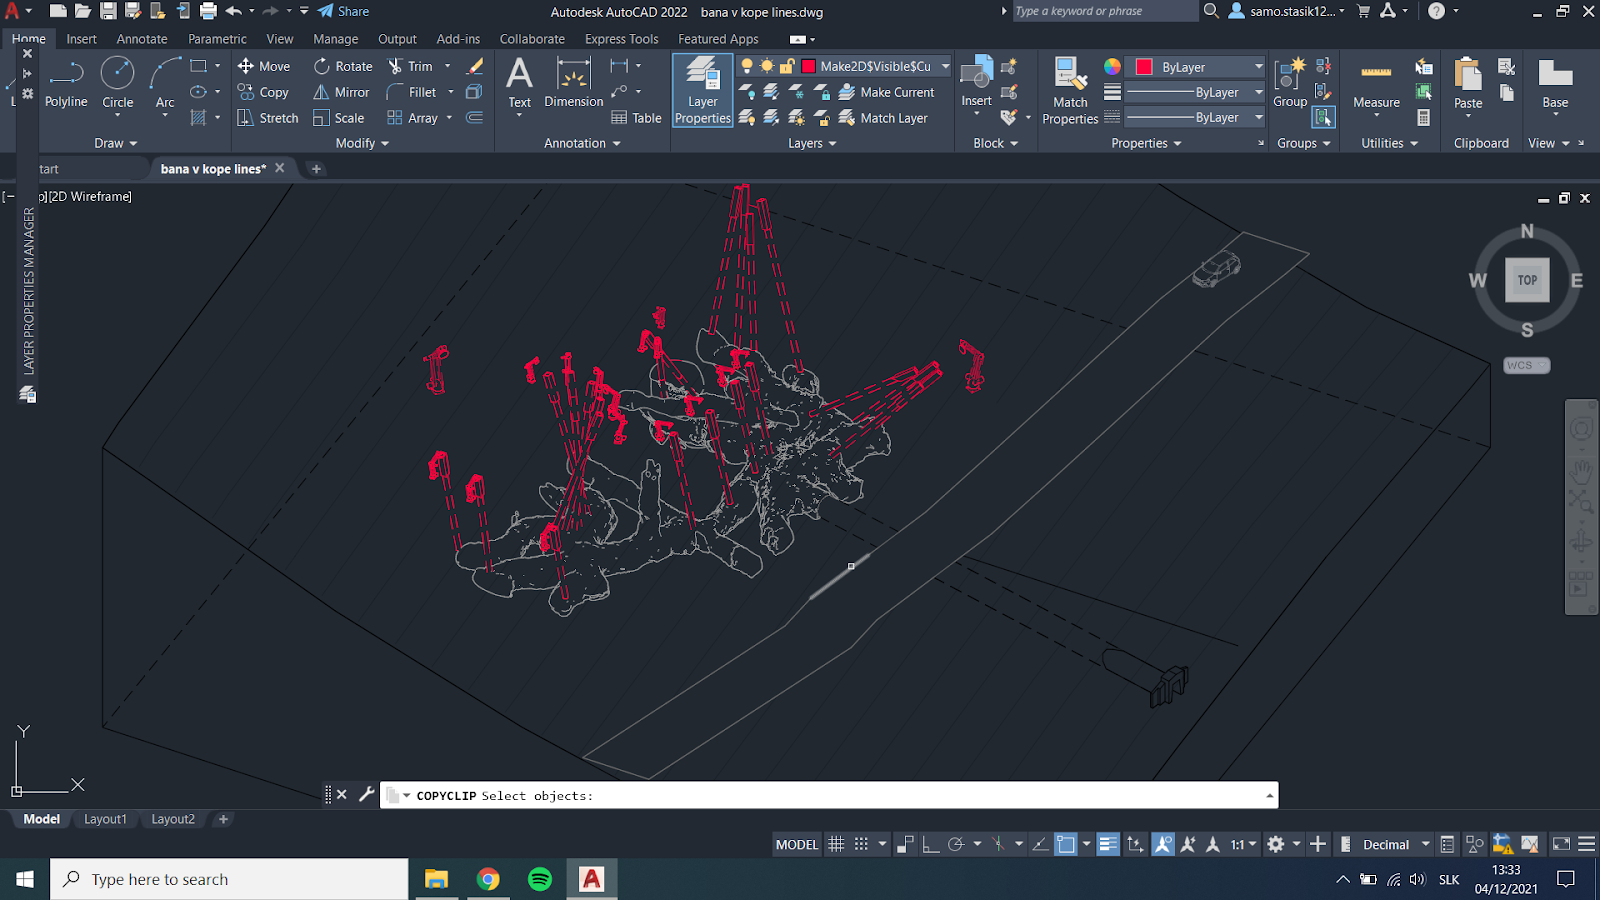Open the Manage ribbon tab
This screenshot has height=900, width=1600.
coord(335,39)
